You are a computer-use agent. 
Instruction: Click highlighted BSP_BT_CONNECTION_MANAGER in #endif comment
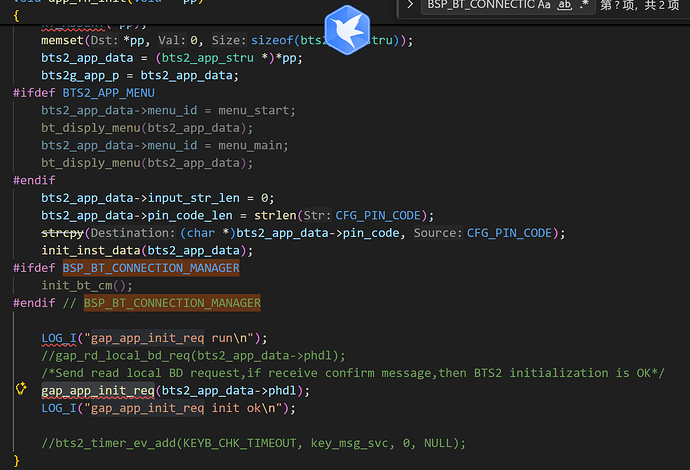(x=172, y=302)
